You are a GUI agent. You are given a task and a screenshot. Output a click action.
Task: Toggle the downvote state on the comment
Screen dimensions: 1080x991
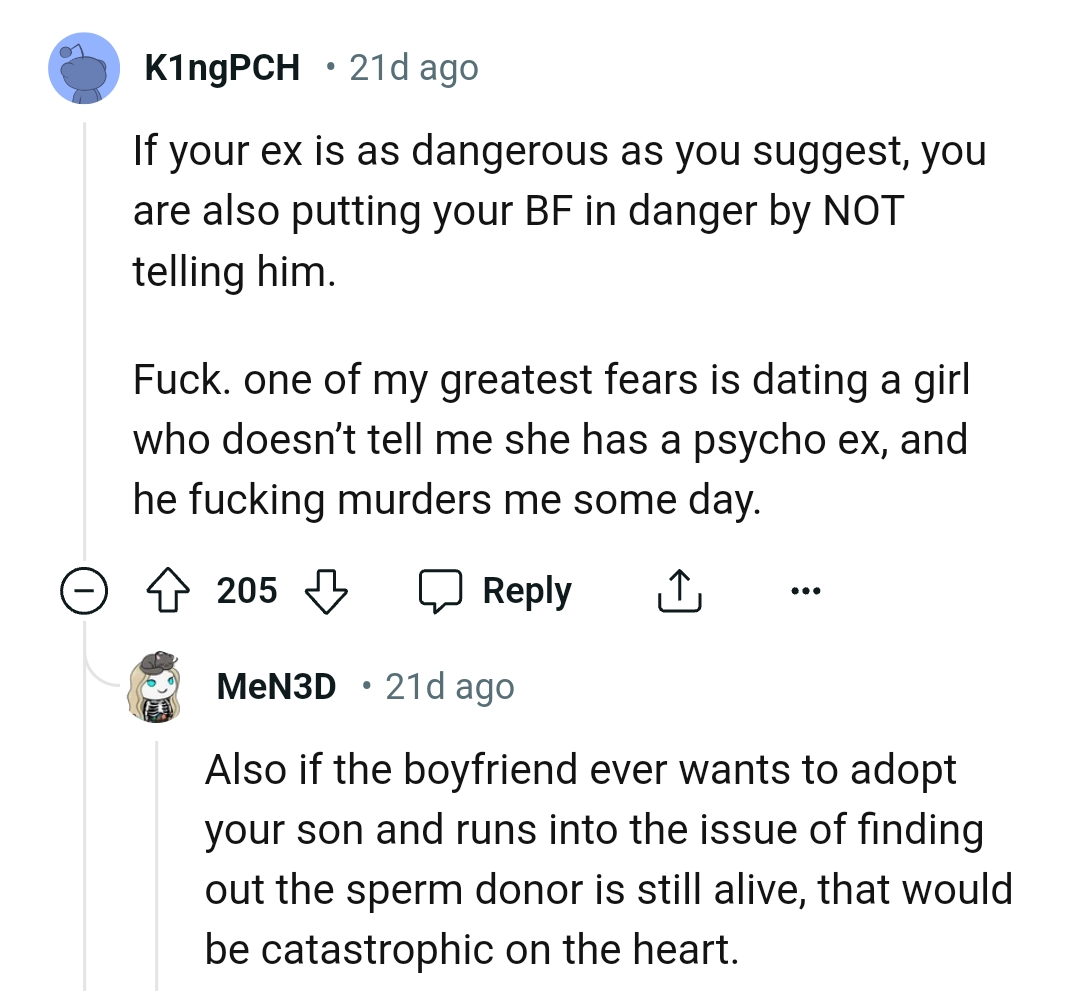pos(325,590)
